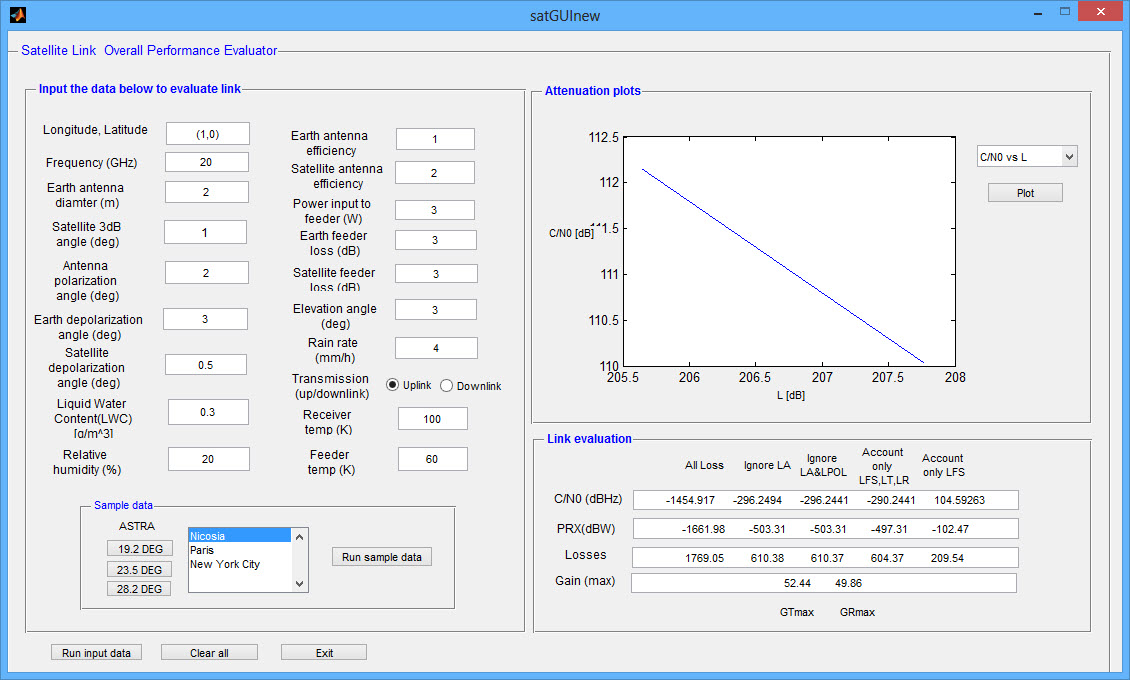Click Earth antenna diameter field
1130x680 pixels.
[207, 192]
